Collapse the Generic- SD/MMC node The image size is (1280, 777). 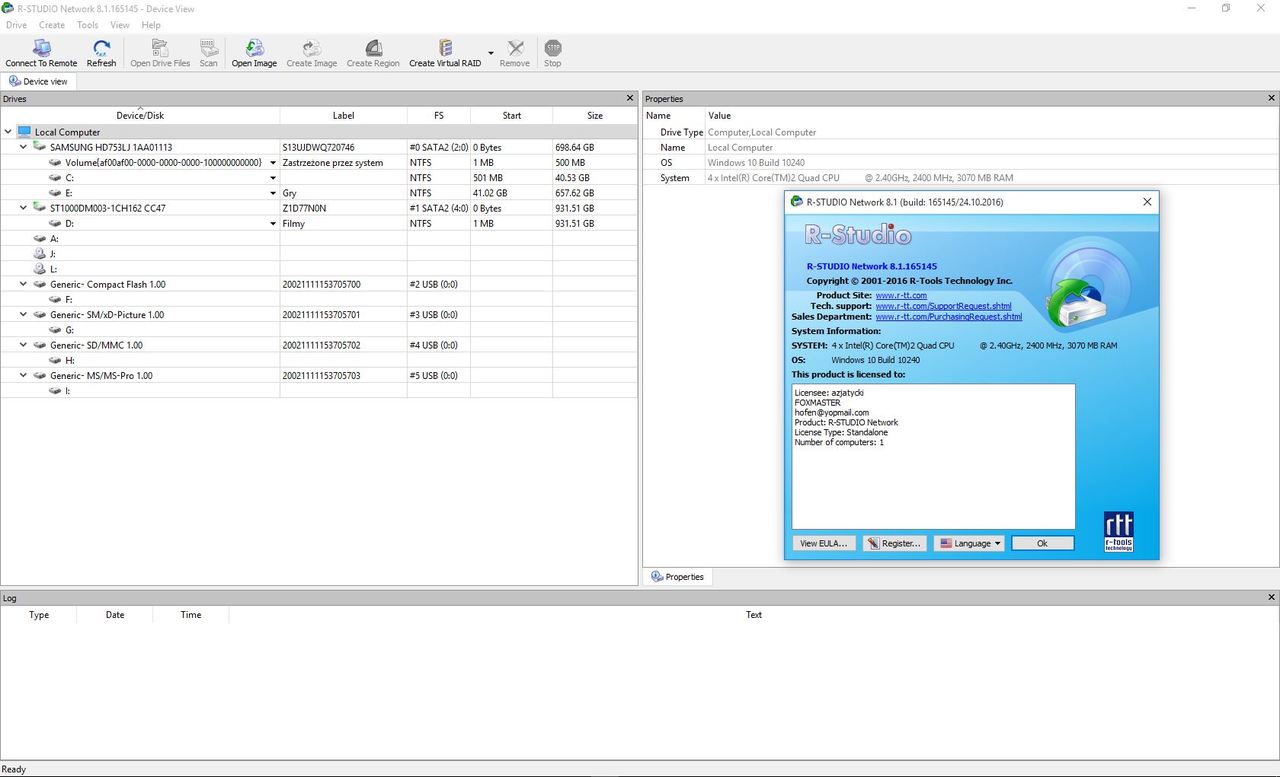24,345
